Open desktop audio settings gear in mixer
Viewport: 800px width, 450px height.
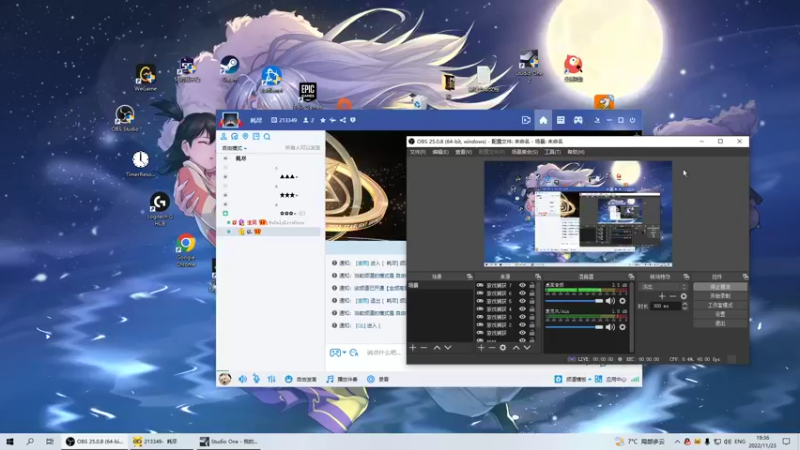point(622,301)
